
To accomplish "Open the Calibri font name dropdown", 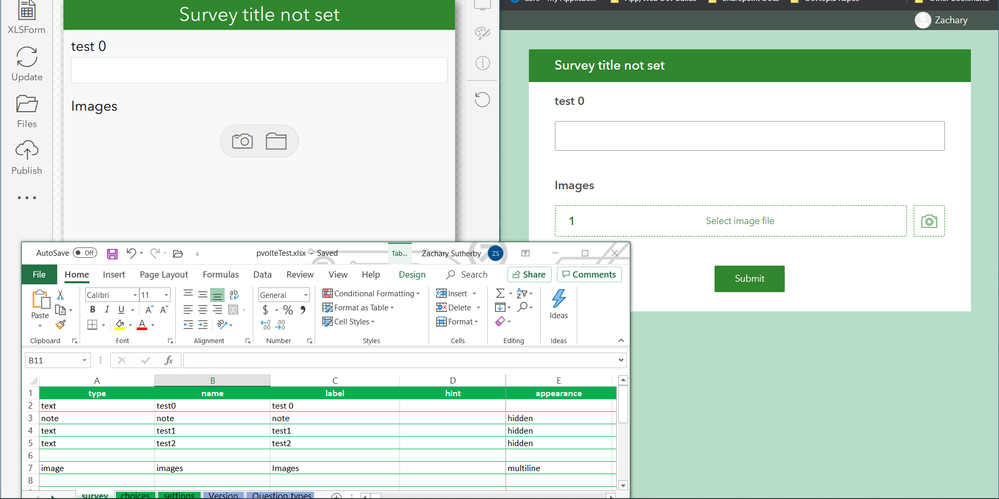I will tap(135, 295).
